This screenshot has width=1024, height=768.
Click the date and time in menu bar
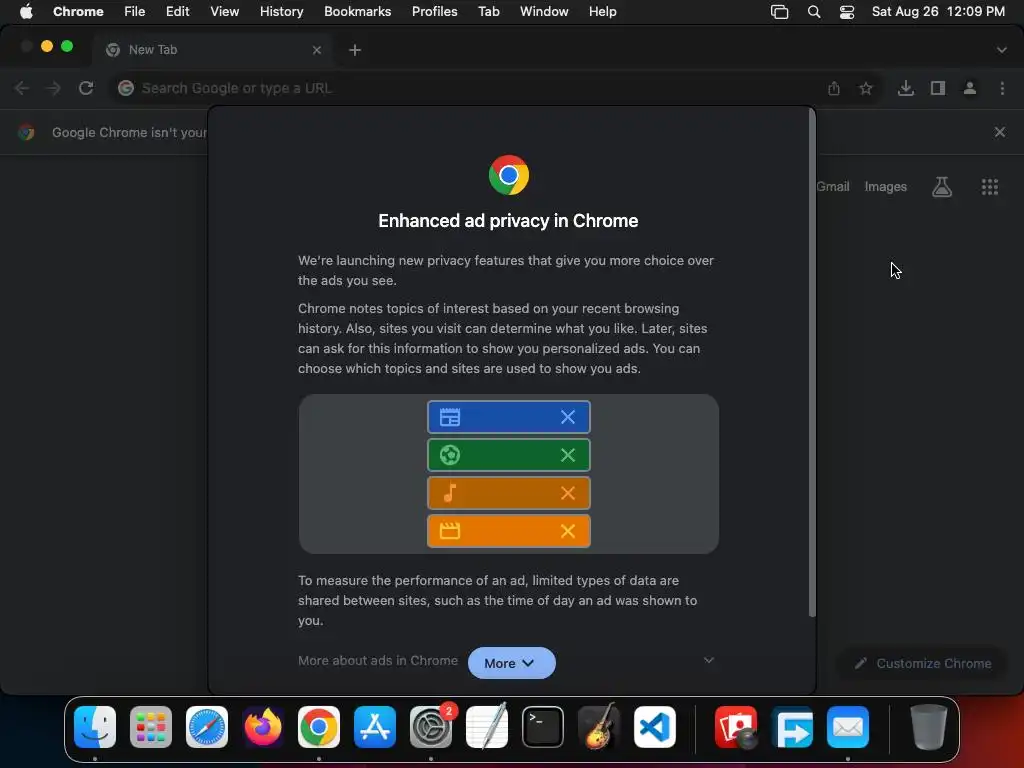point(938,11)
